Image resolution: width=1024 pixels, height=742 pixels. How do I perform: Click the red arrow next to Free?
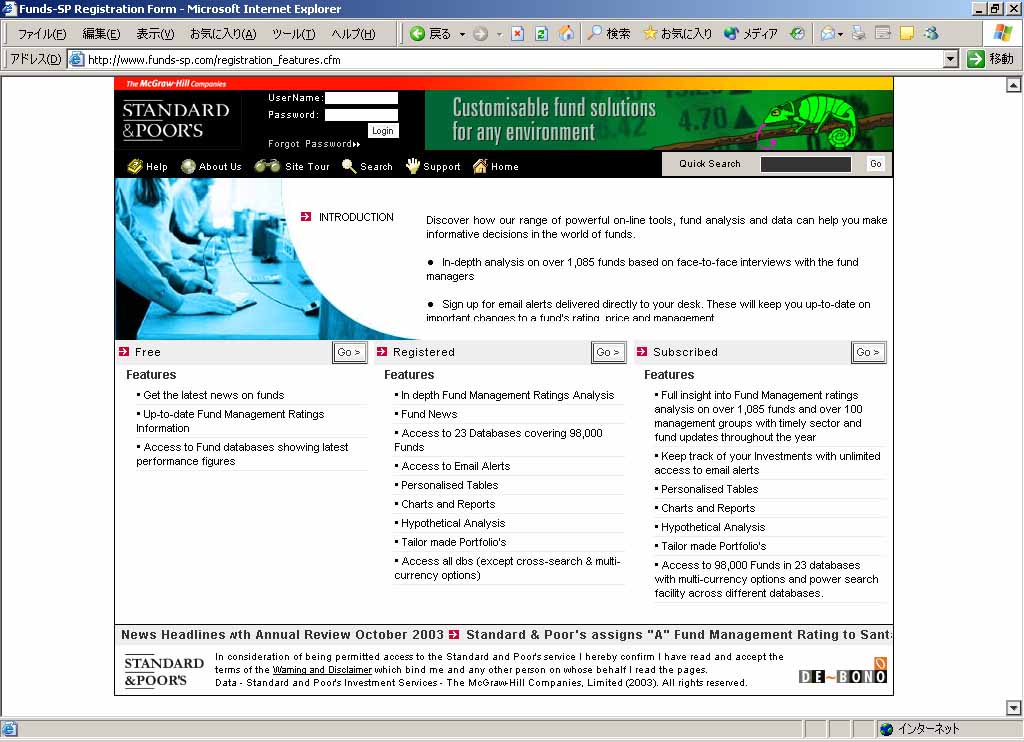pos(124,352)
